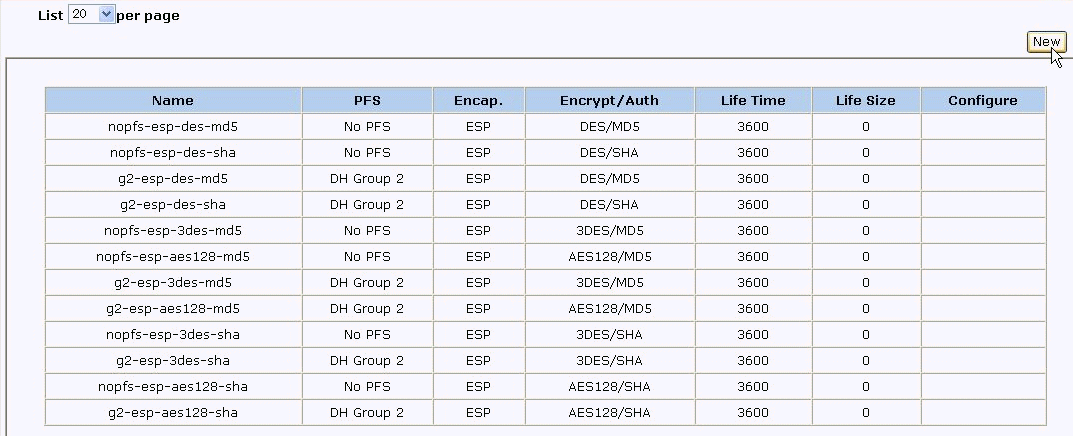Image resolution: width=1073 pixels, height=436 pixels.
Task: Click the New button
Action: pos(1045,42)
